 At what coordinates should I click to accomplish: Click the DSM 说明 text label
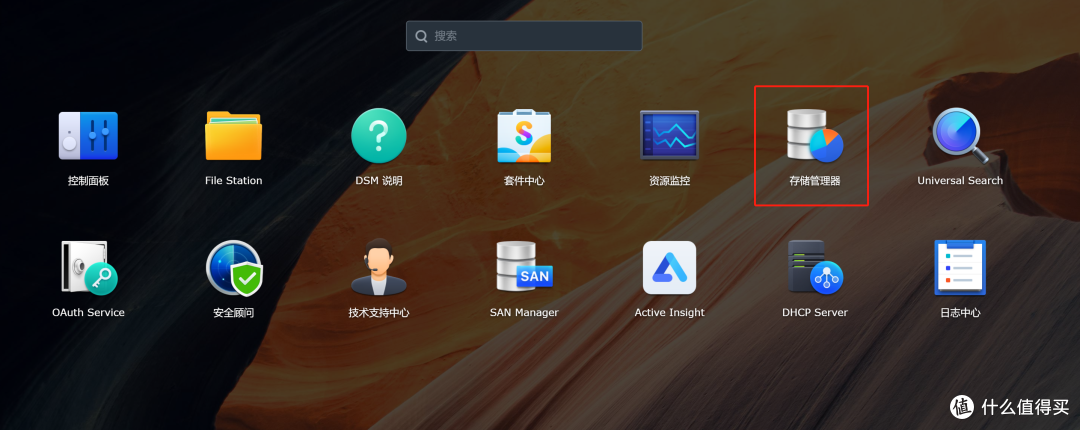(379, 181)
